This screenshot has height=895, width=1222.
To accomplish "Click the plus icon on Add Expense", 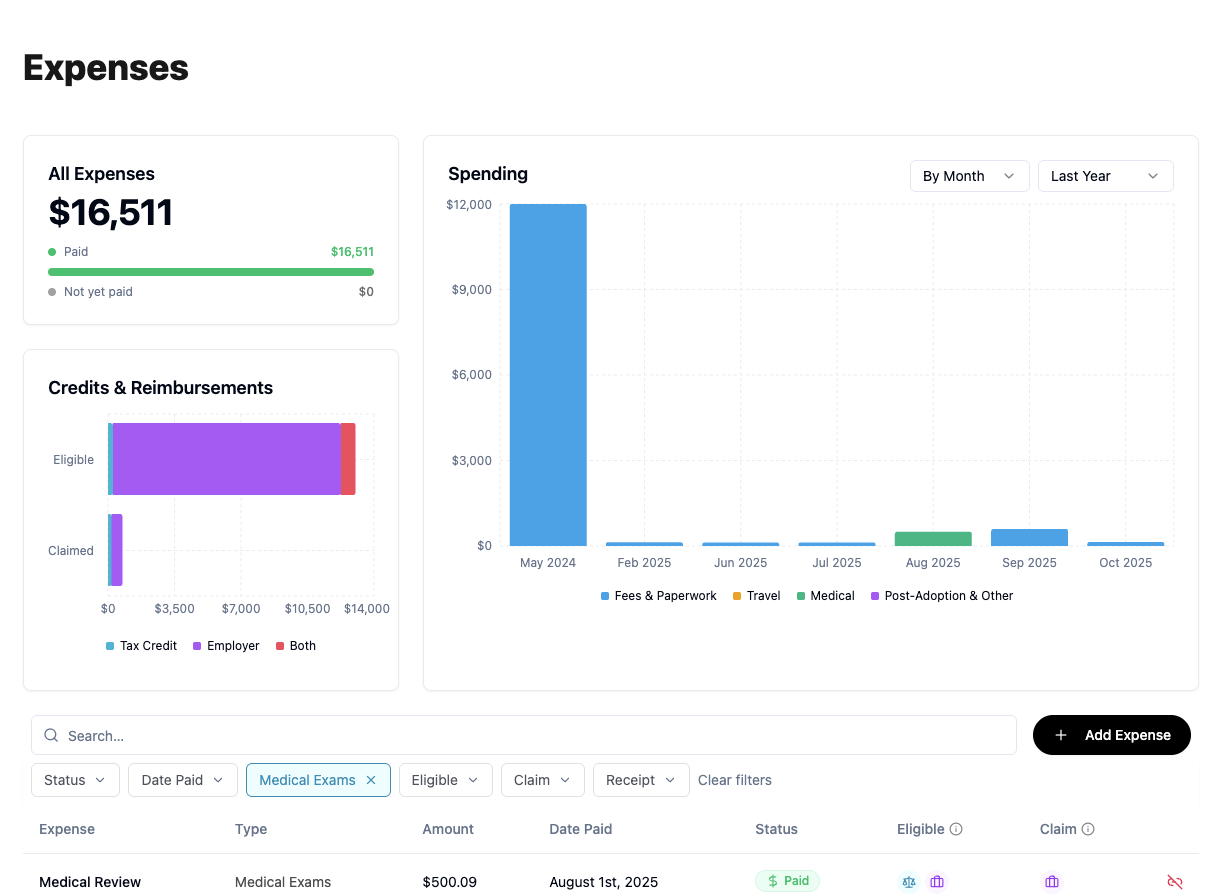I will click(x=1061, y=735).
